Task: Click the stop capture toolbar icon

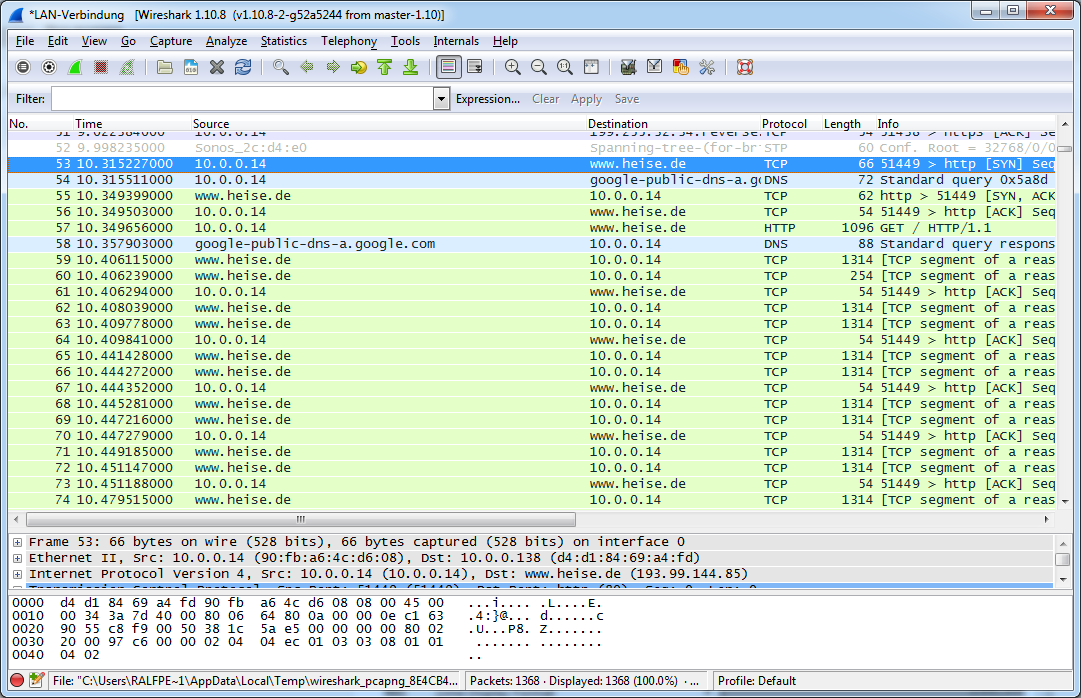Action: pyautogui.click(x=101, y=67)
